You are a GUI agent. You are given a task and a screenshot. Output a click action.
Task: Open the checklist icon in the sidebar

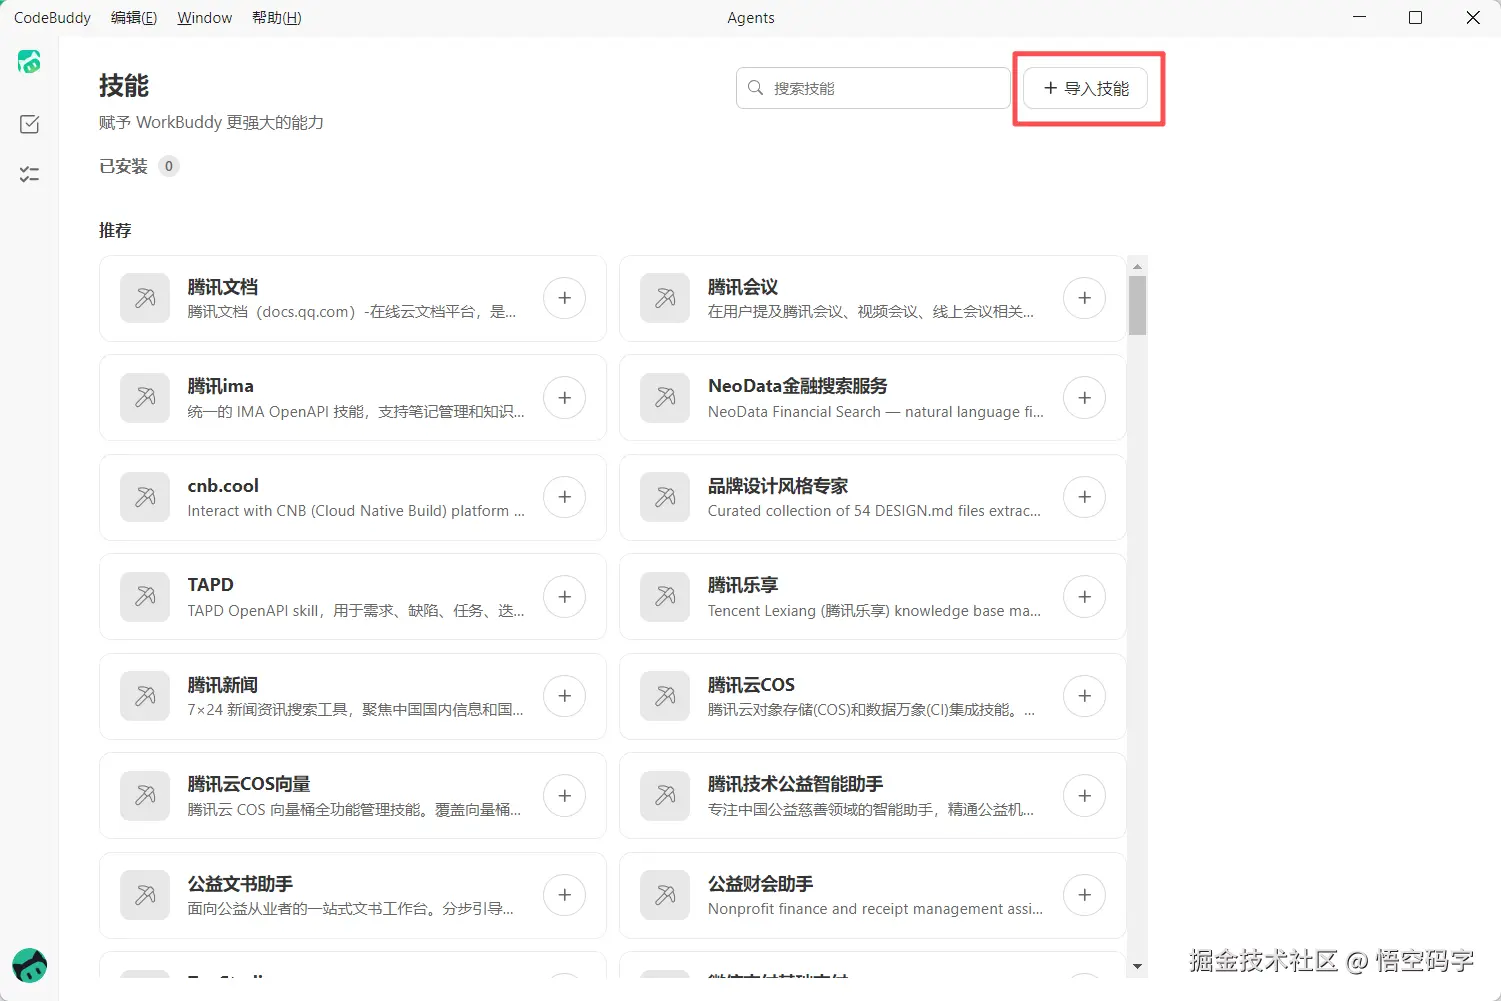coord(29,174)
